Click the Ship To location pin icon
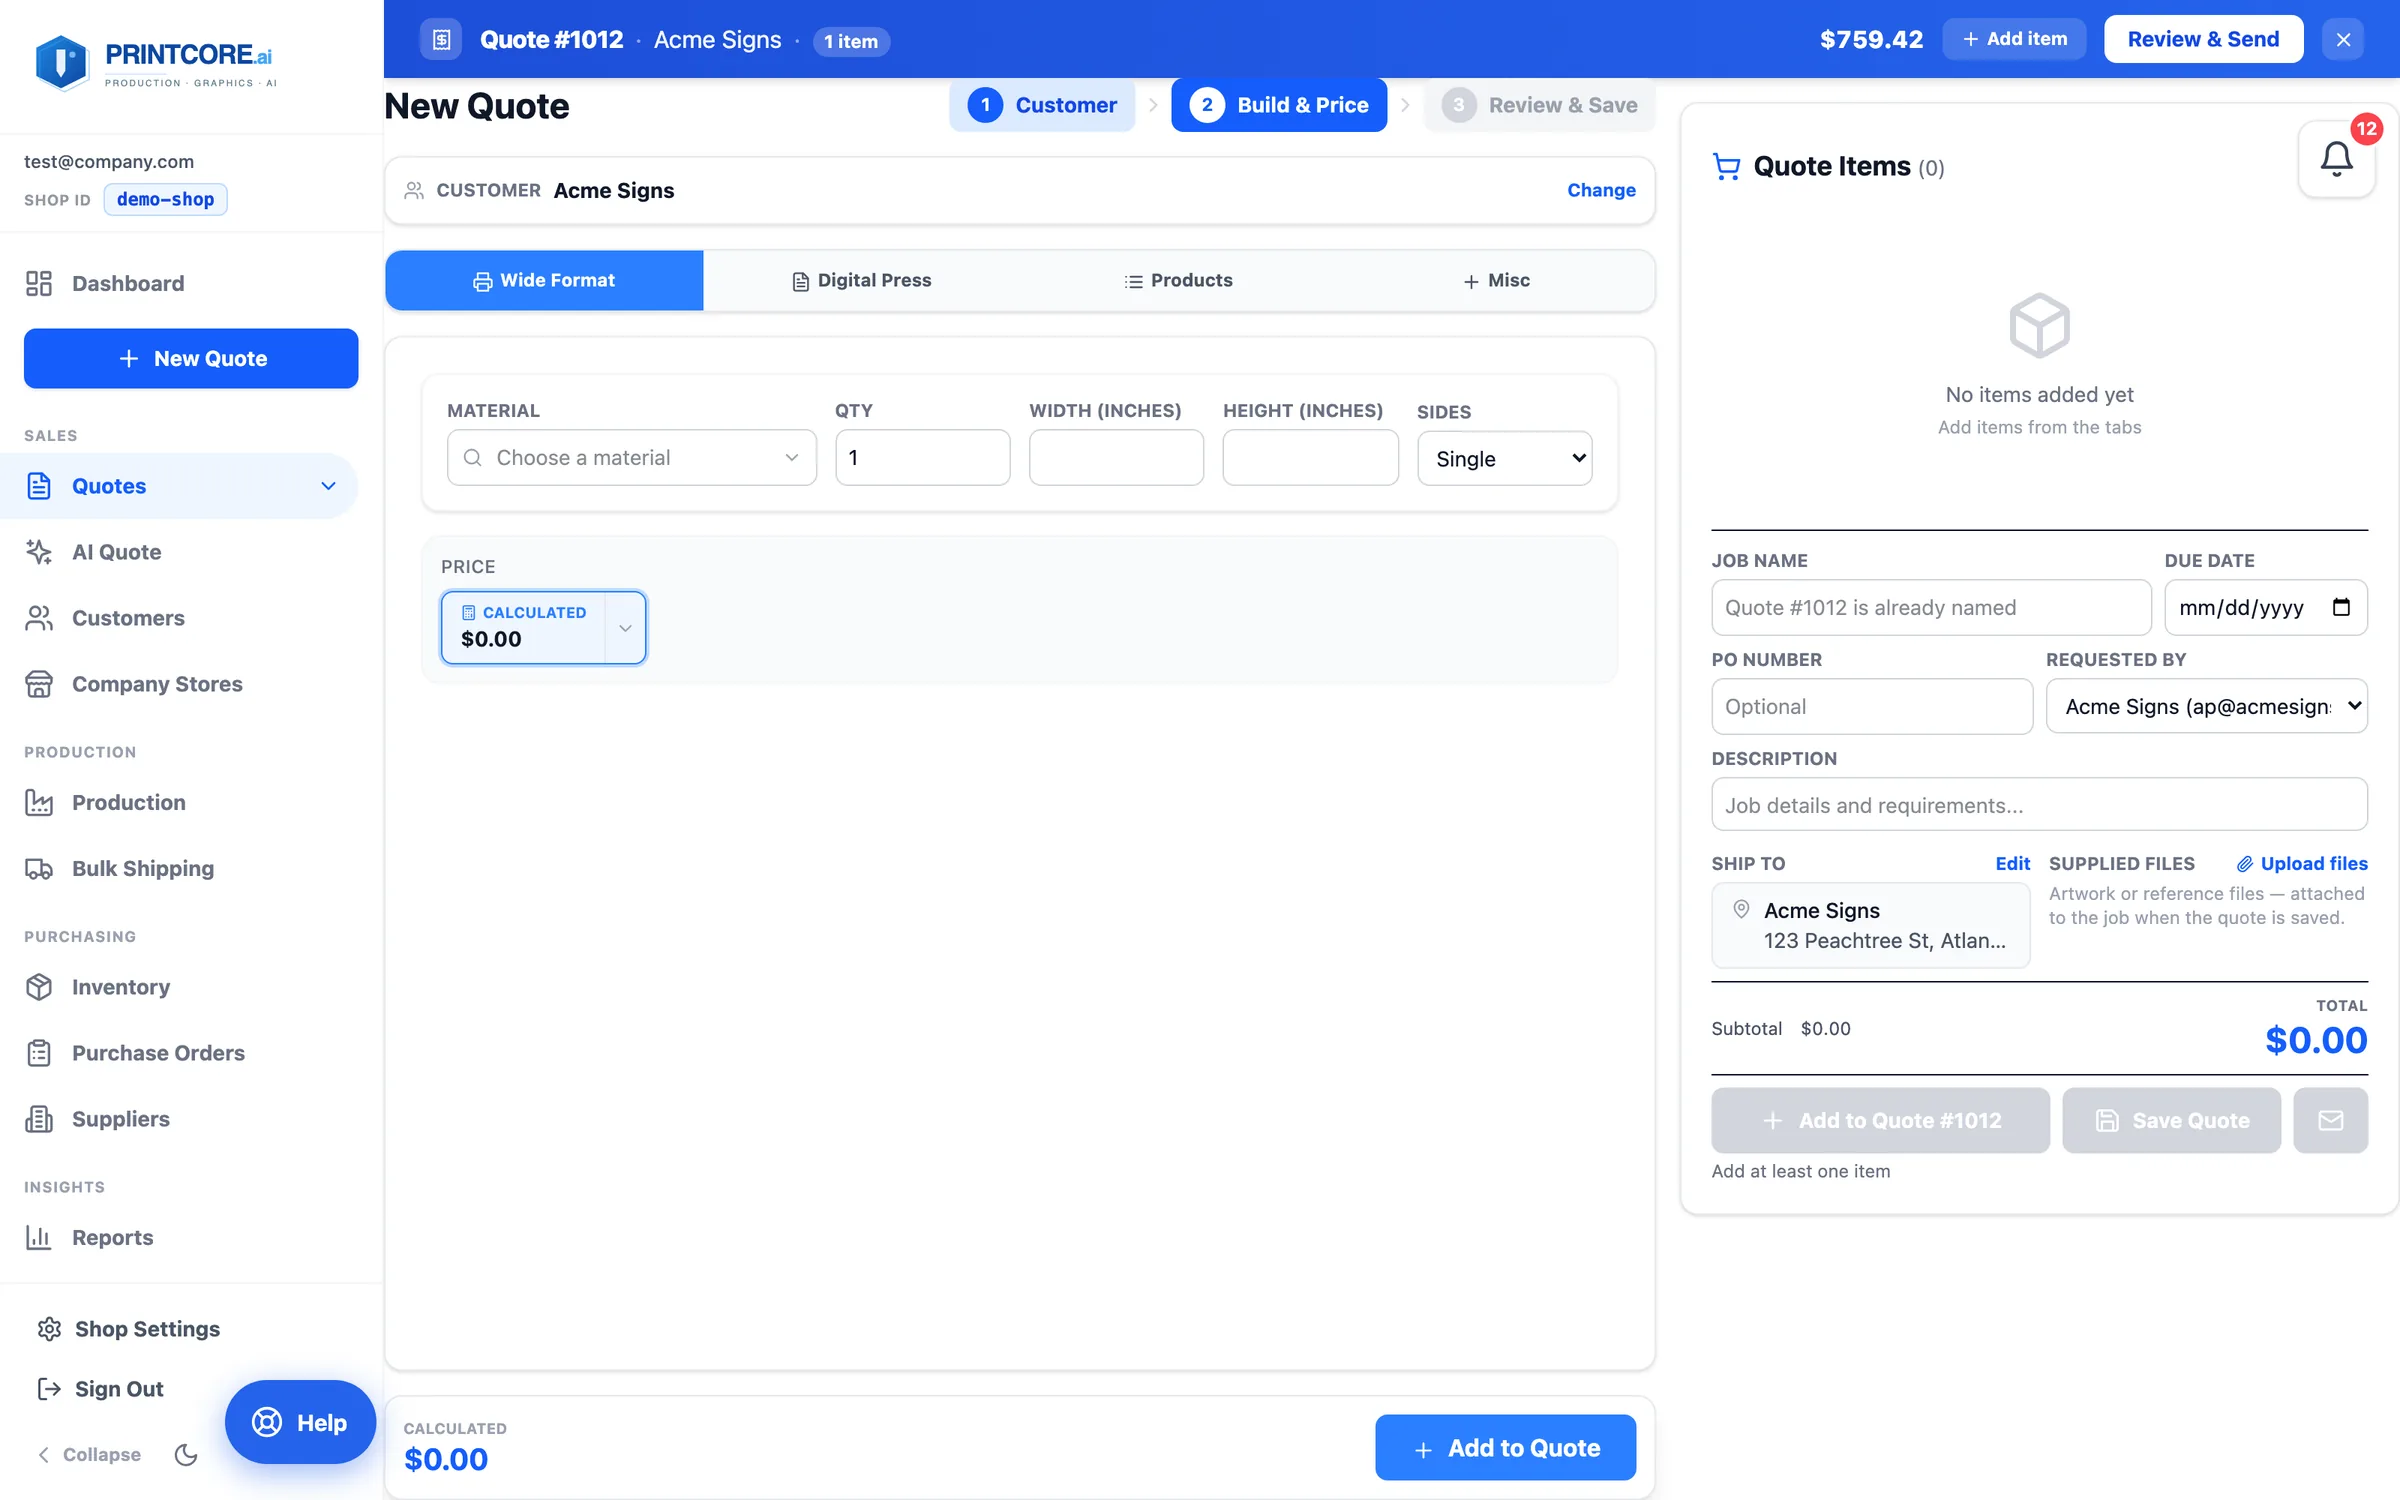 coord(1741,909)
